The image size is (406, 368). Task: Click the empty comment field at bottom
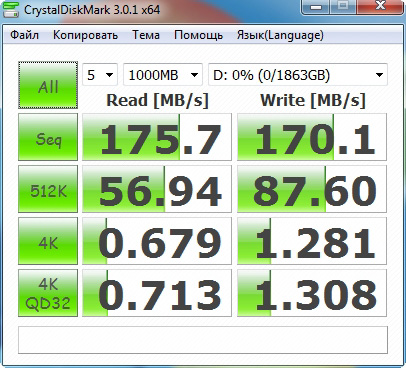[203, 340]
